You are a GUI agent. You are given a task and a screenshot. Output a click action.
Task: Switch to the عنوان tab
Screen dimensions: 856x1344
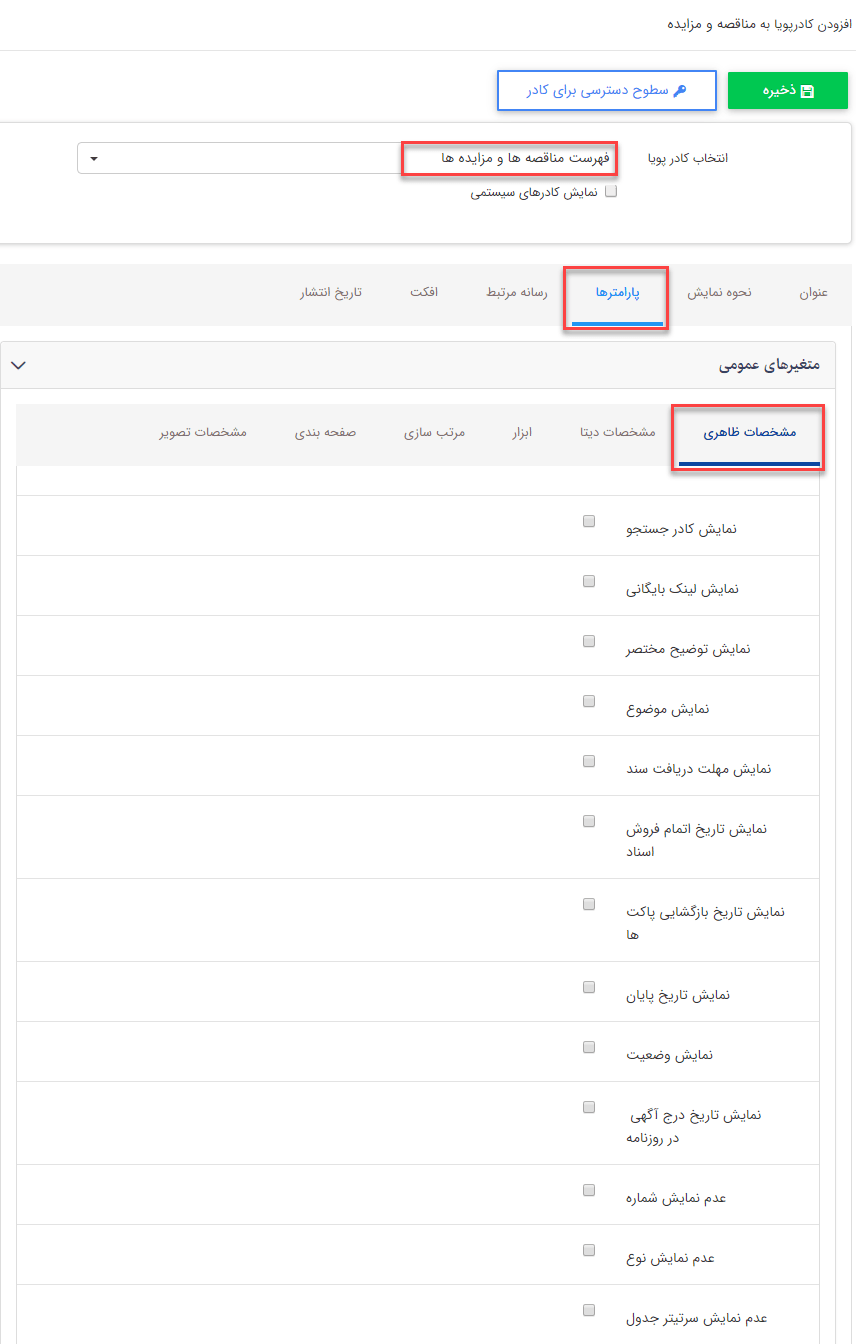(815, 292)
